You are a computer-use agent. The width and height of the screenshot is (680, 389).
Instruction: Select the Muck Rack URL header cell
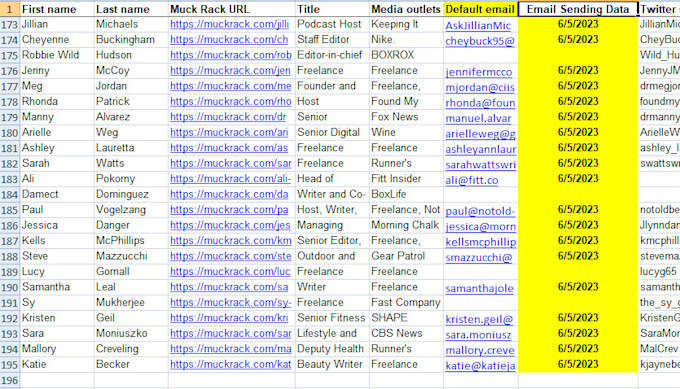tap(232, 9)
